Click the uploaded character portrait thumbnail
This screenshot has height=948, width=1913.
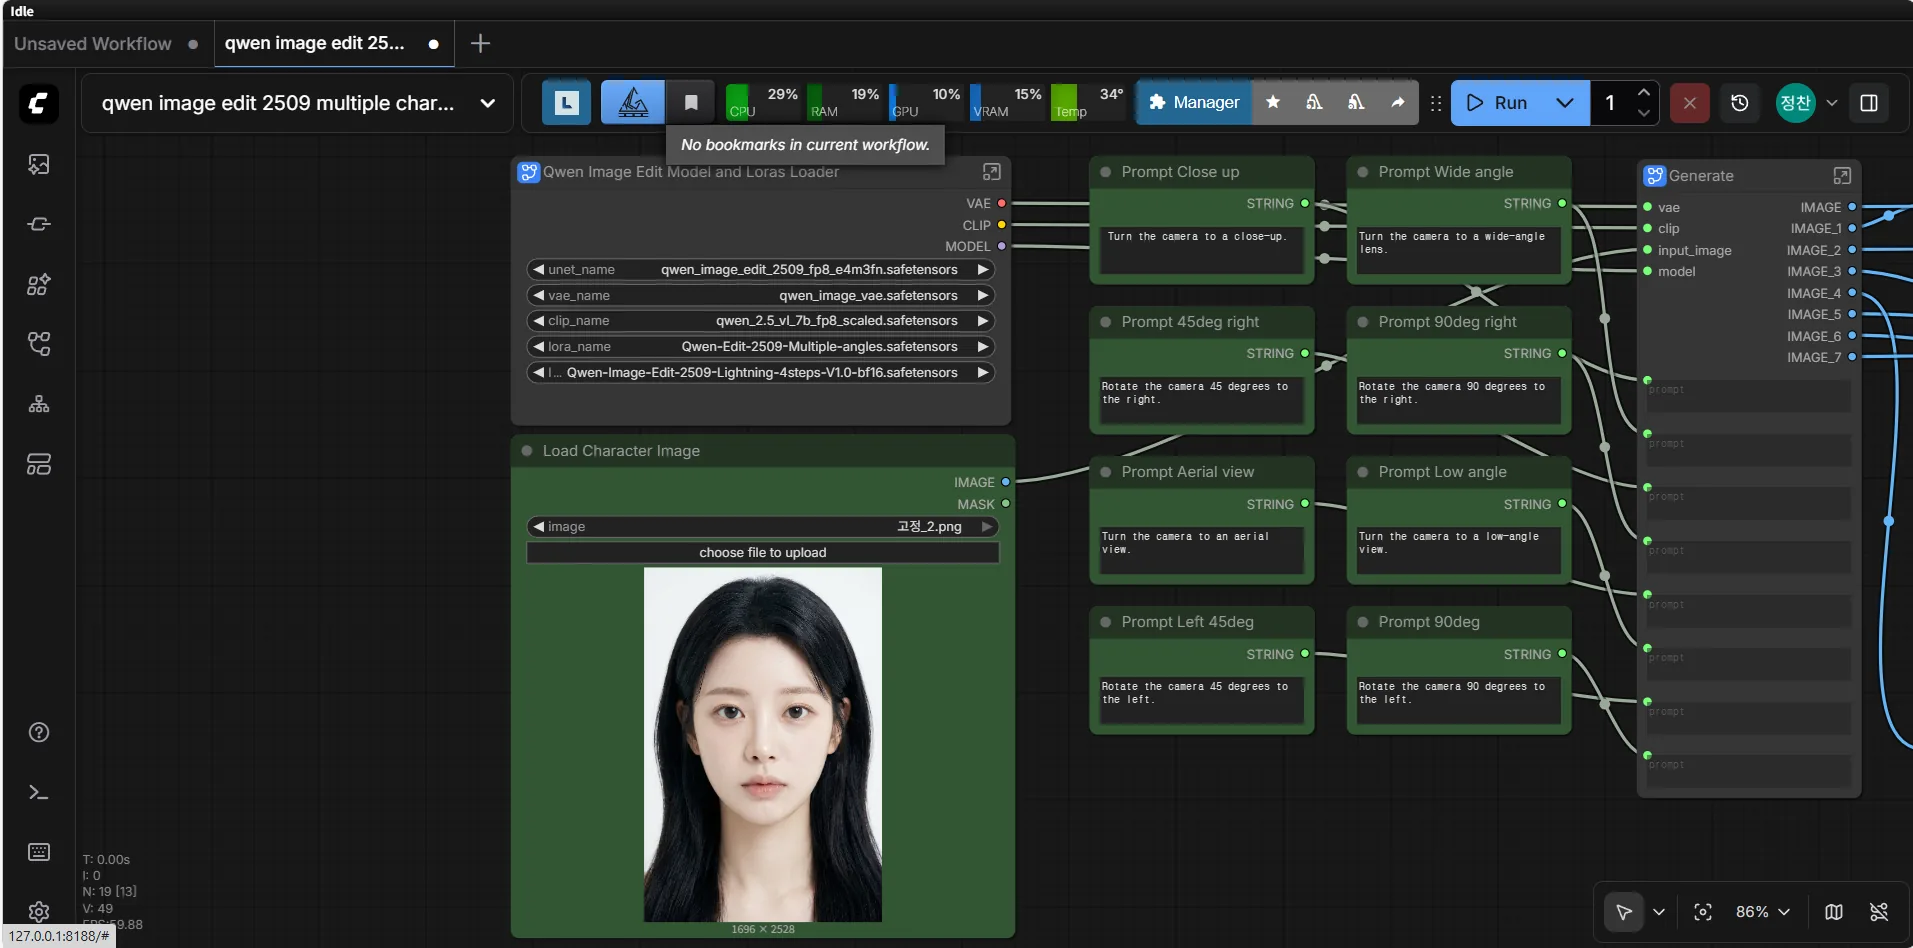click(x=762, y=745)
